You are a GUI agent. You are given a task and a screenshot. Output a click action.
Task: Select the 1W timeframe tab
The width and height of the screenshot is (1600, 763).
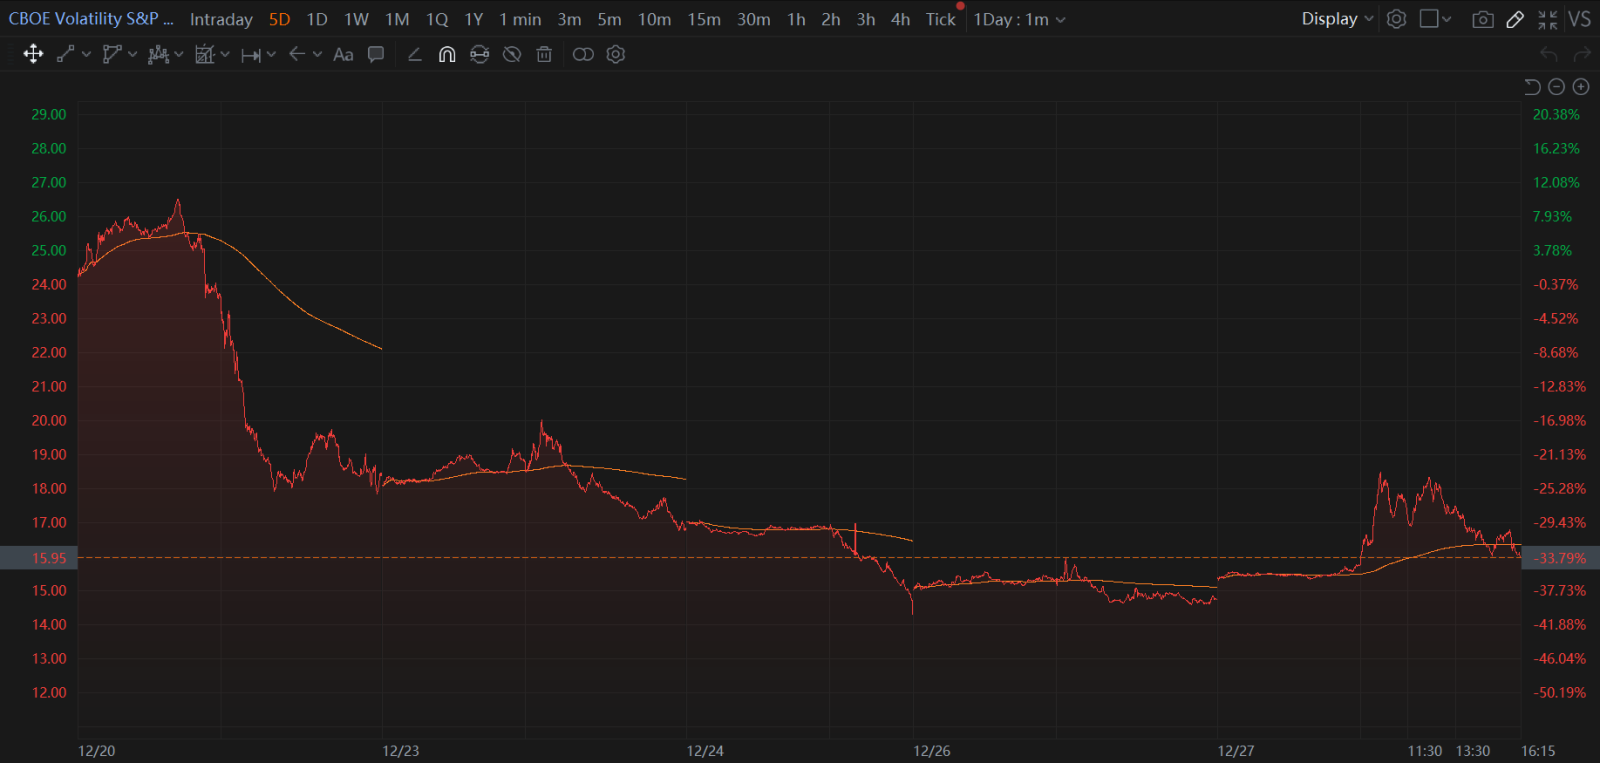coord(356,19)
